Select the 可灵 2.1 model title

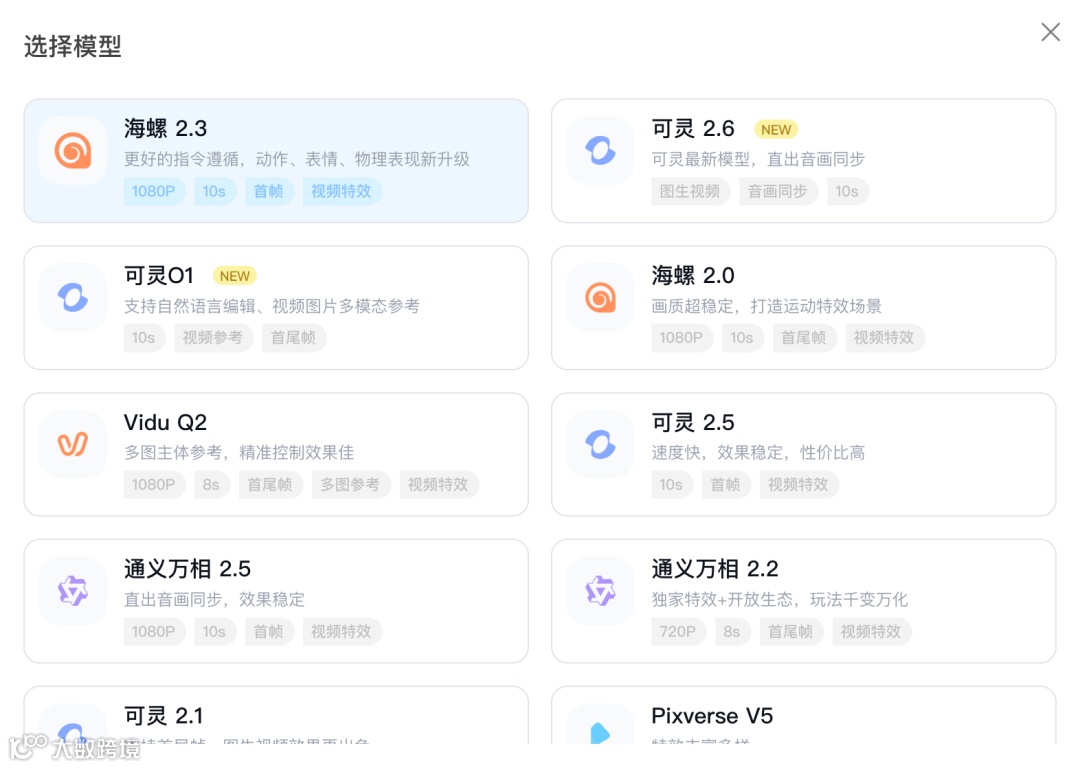click(164, 716)
